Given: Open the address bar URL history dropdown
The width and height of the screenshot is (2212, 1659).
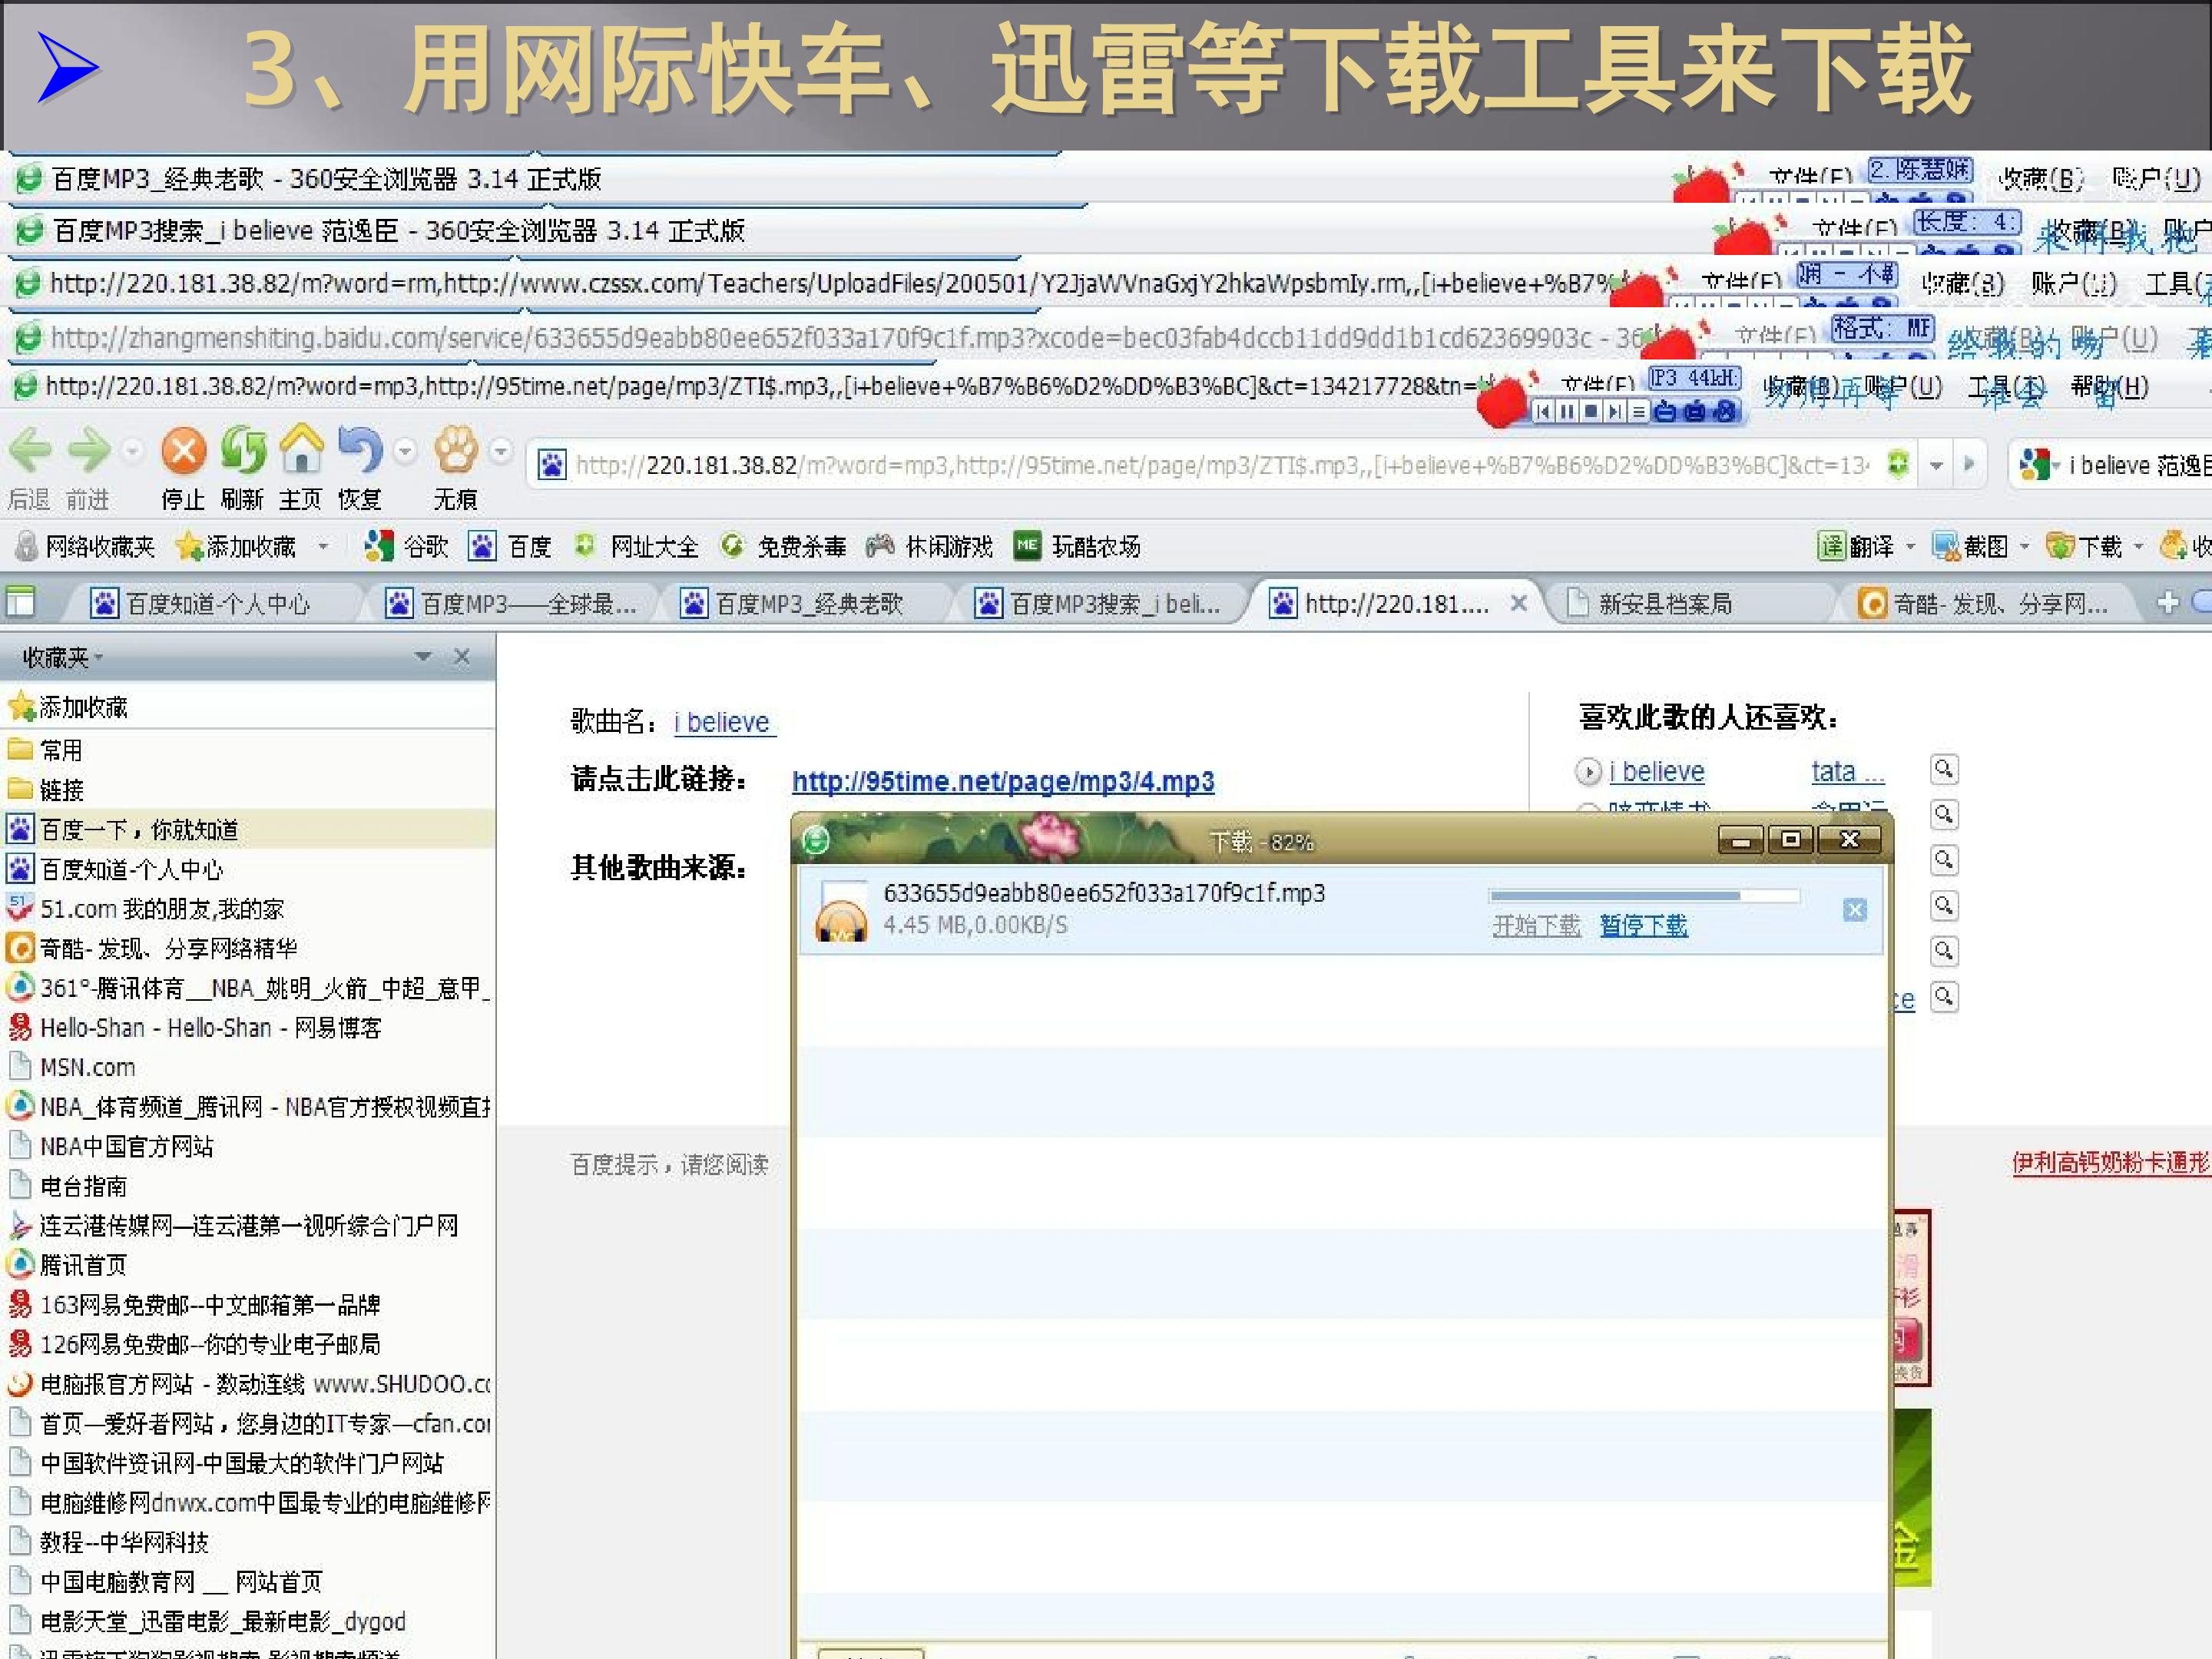Looking at the screenshot, I should click(1937, 464).
